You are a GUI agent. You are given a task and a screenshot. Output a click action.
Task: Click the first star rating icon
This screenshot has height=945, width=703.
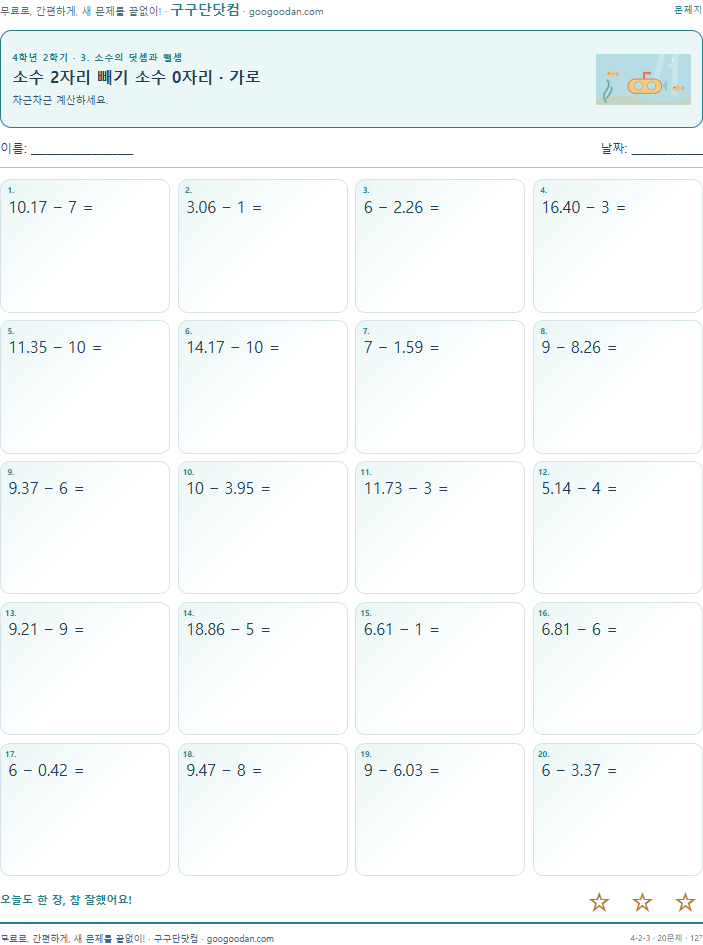coord(599,902)
